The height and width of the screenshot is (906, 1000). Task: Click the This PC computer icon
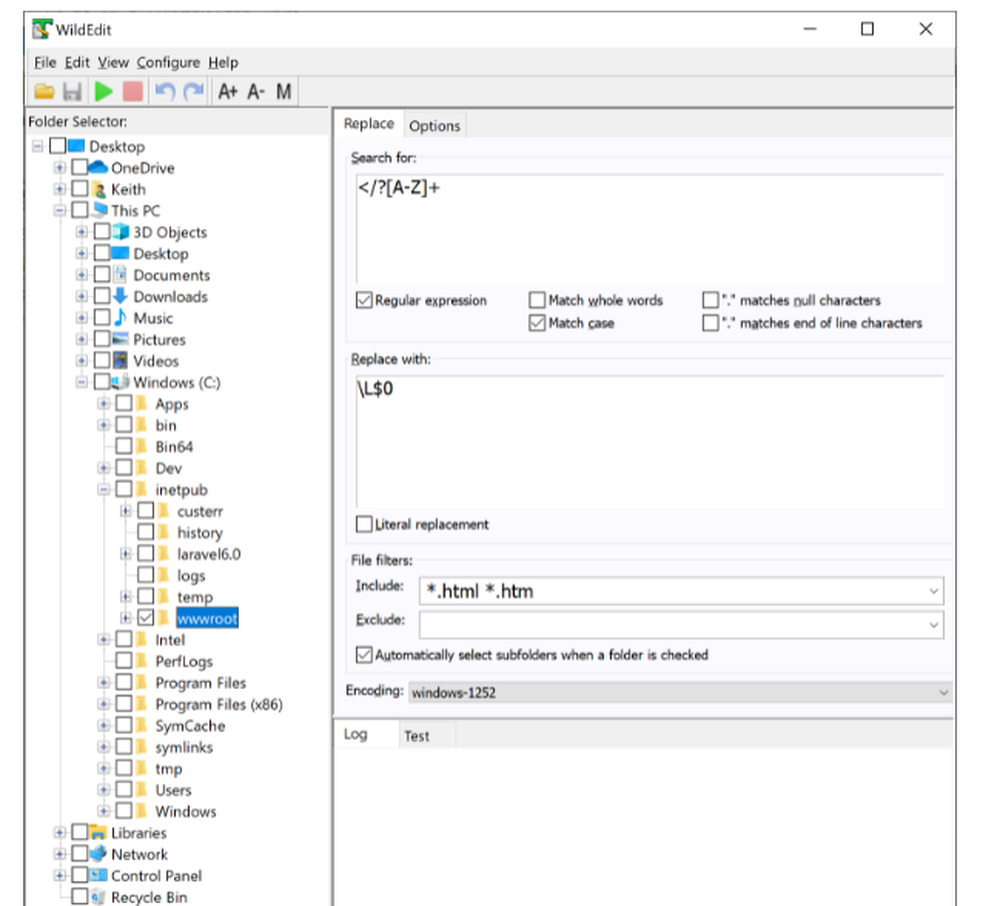pos(99,210)
